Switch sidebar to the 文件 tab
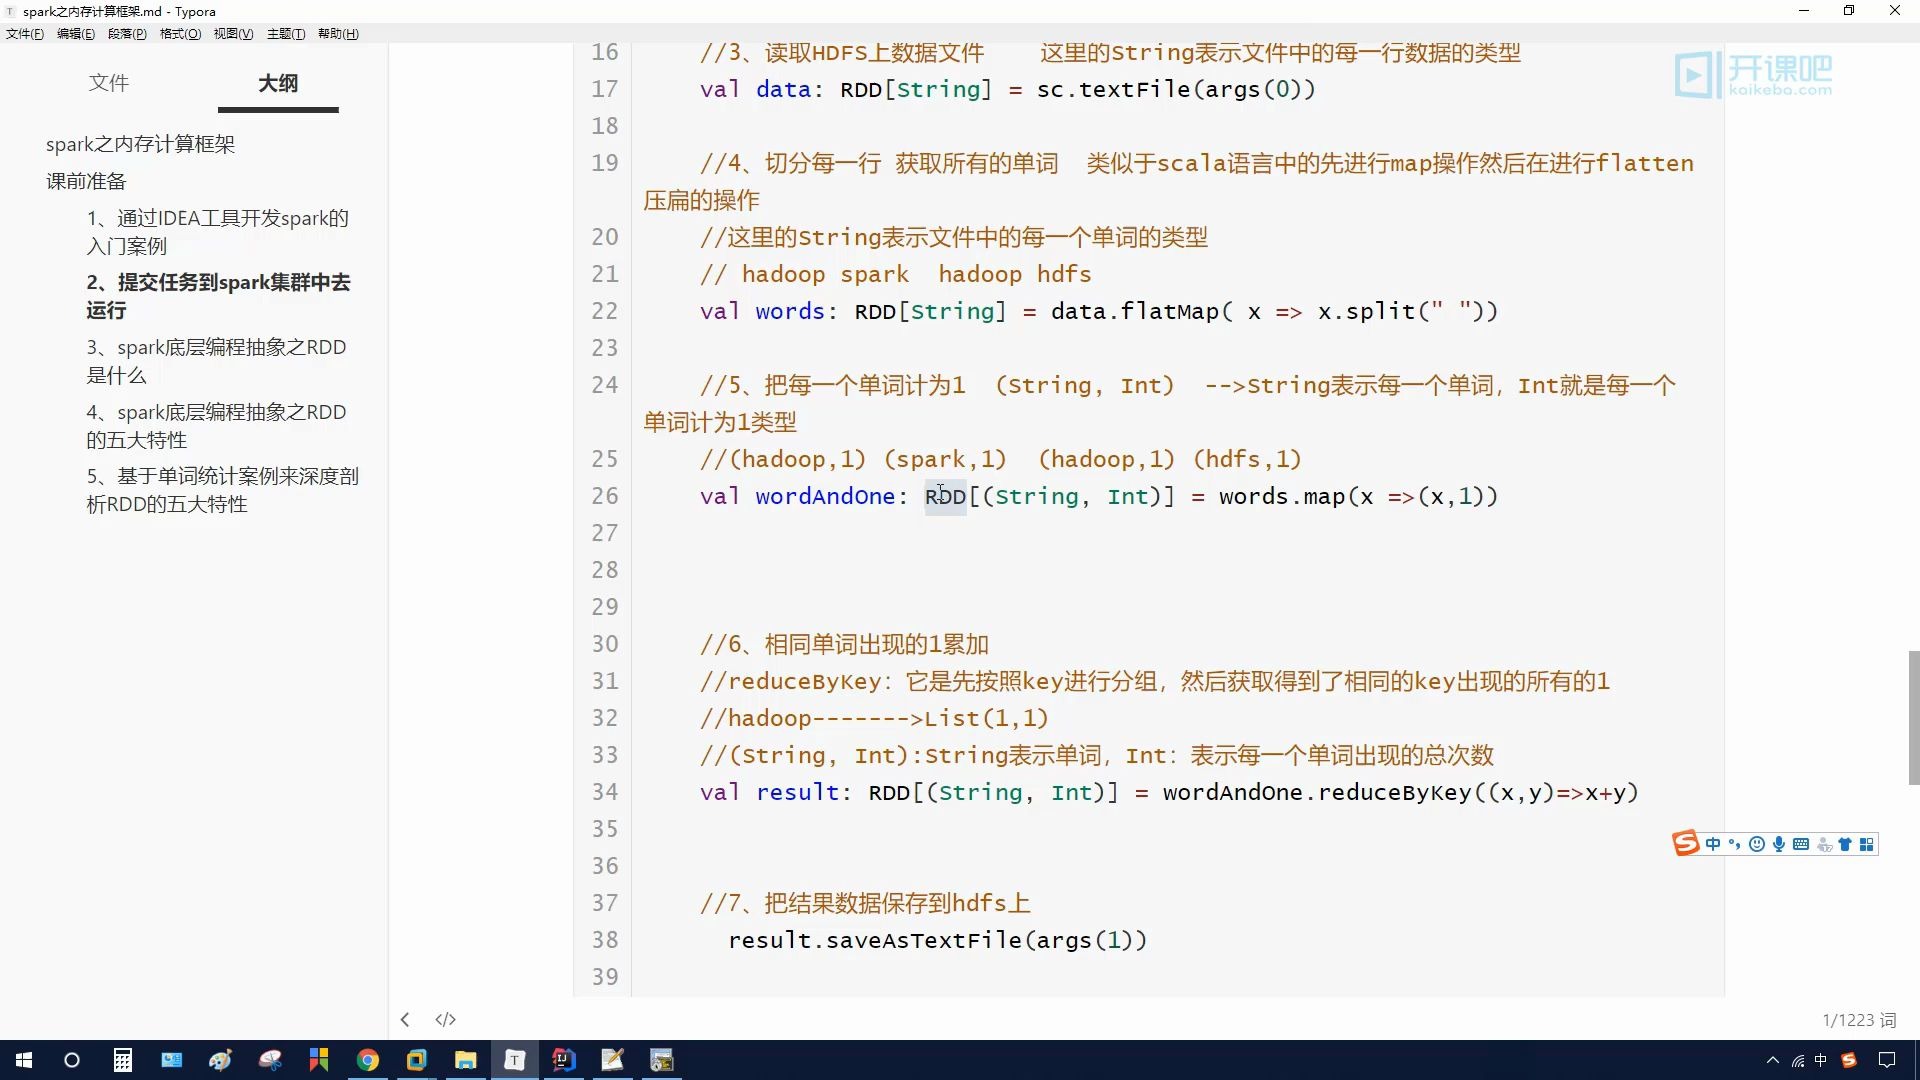 (x=109, y=83)
